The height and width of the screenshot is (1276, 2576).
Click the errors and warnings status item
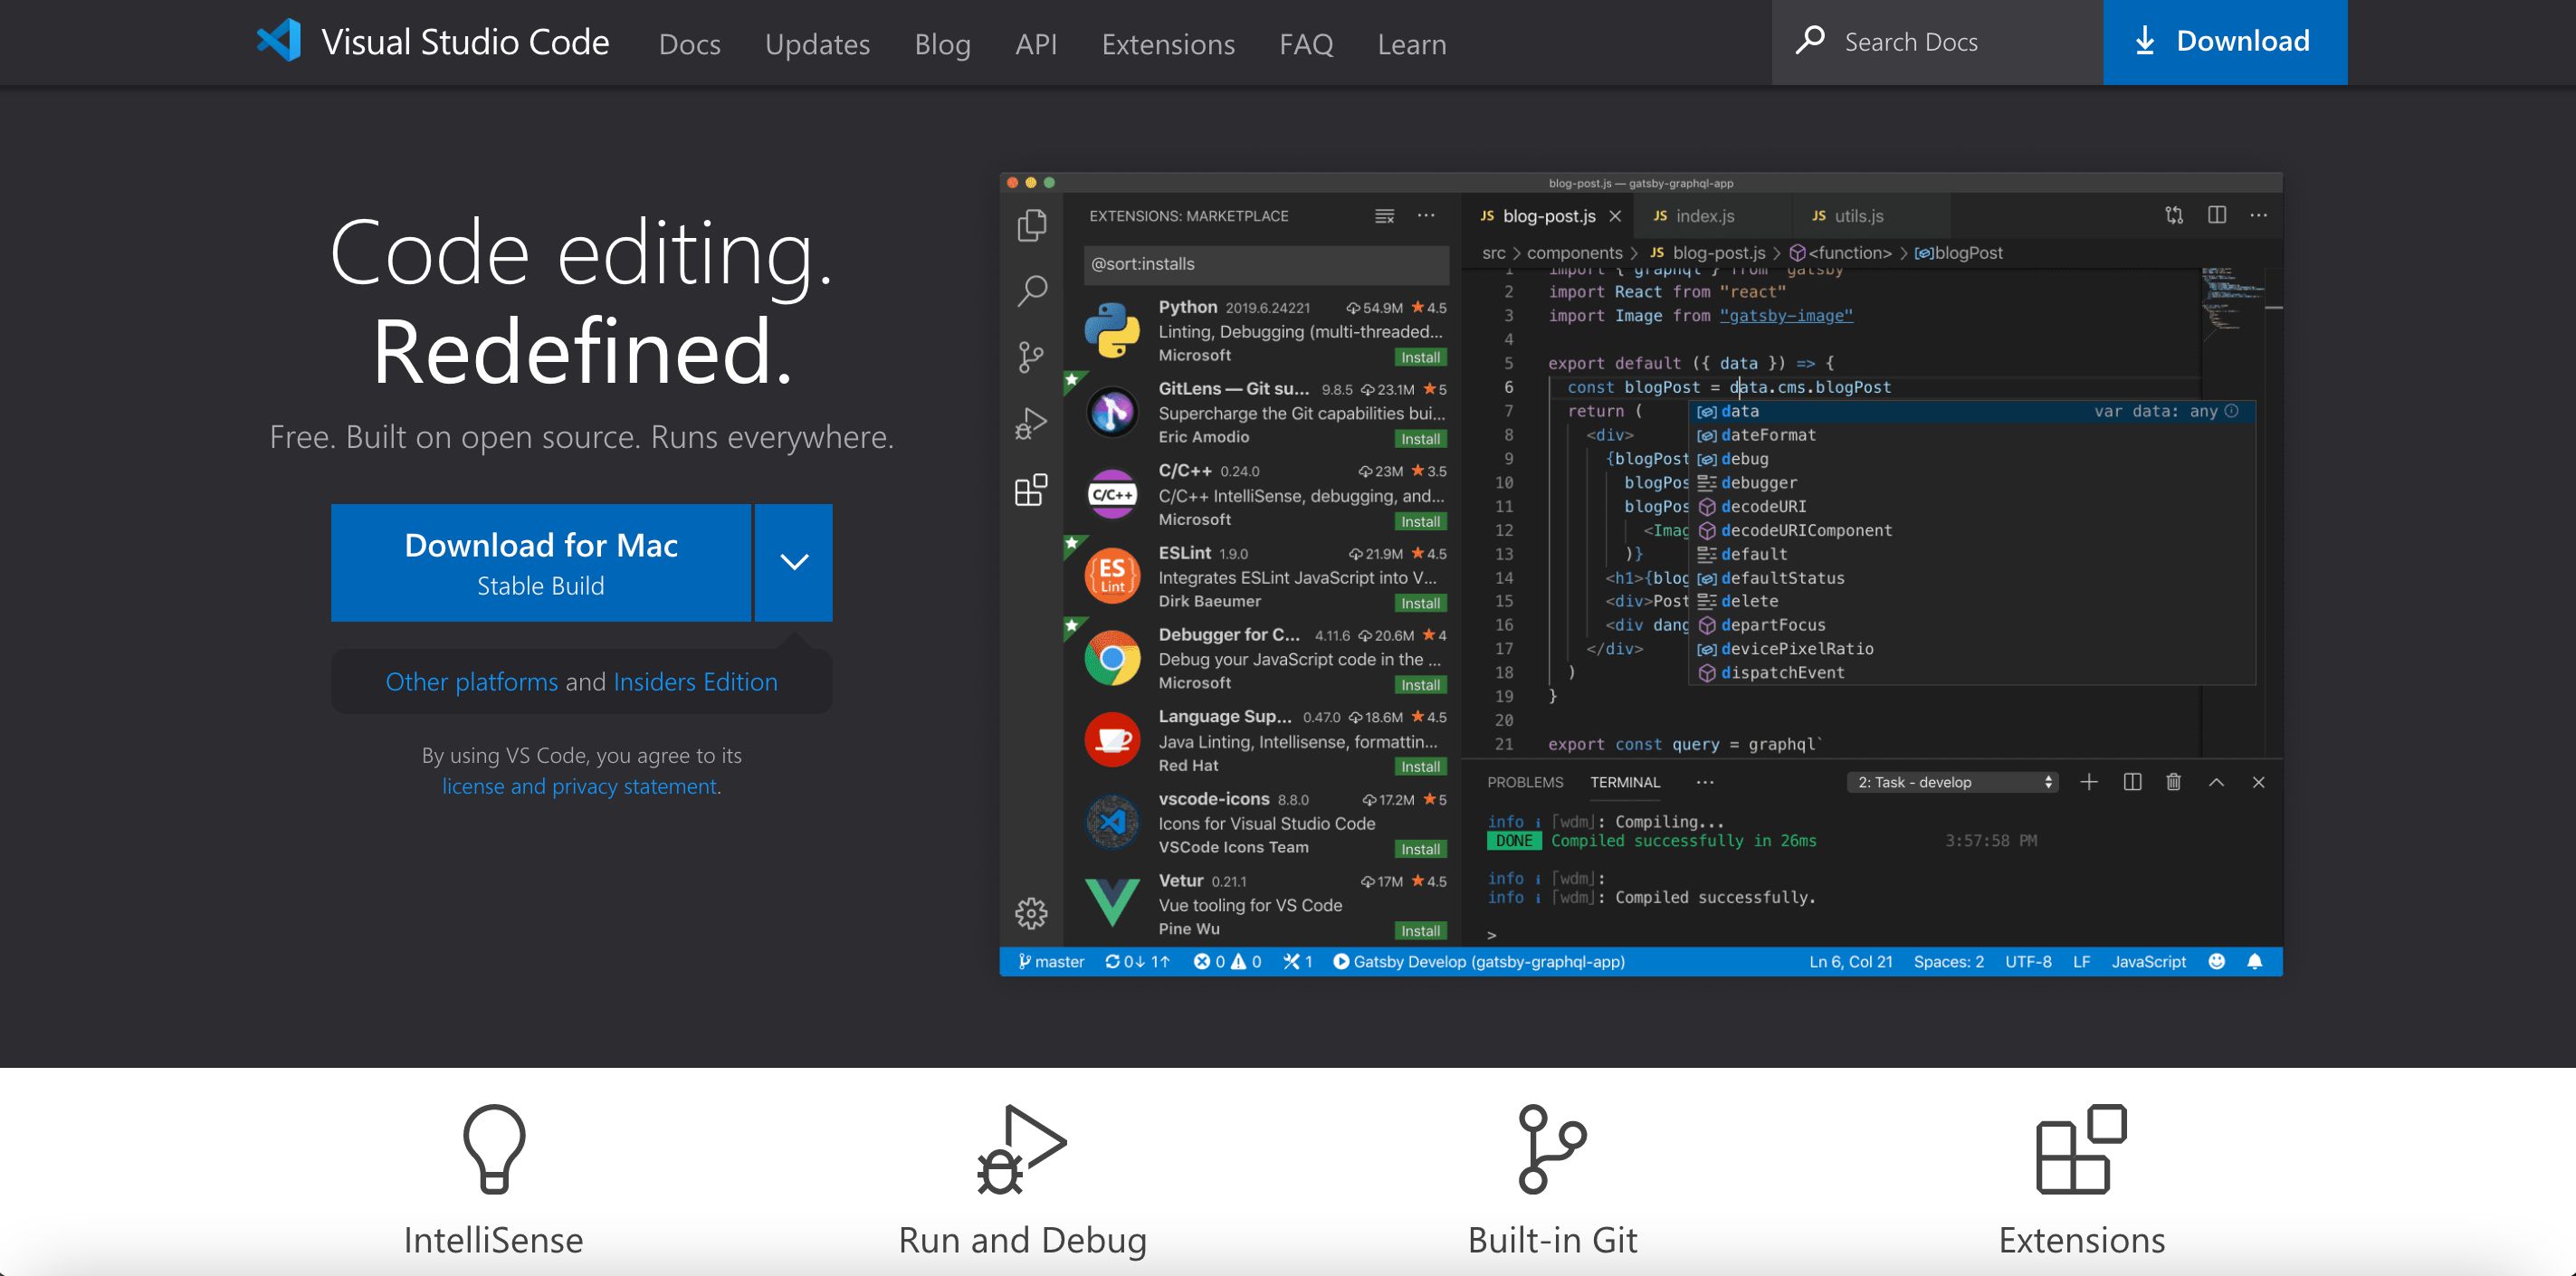pyautogui.click(x=1227, y=962)
